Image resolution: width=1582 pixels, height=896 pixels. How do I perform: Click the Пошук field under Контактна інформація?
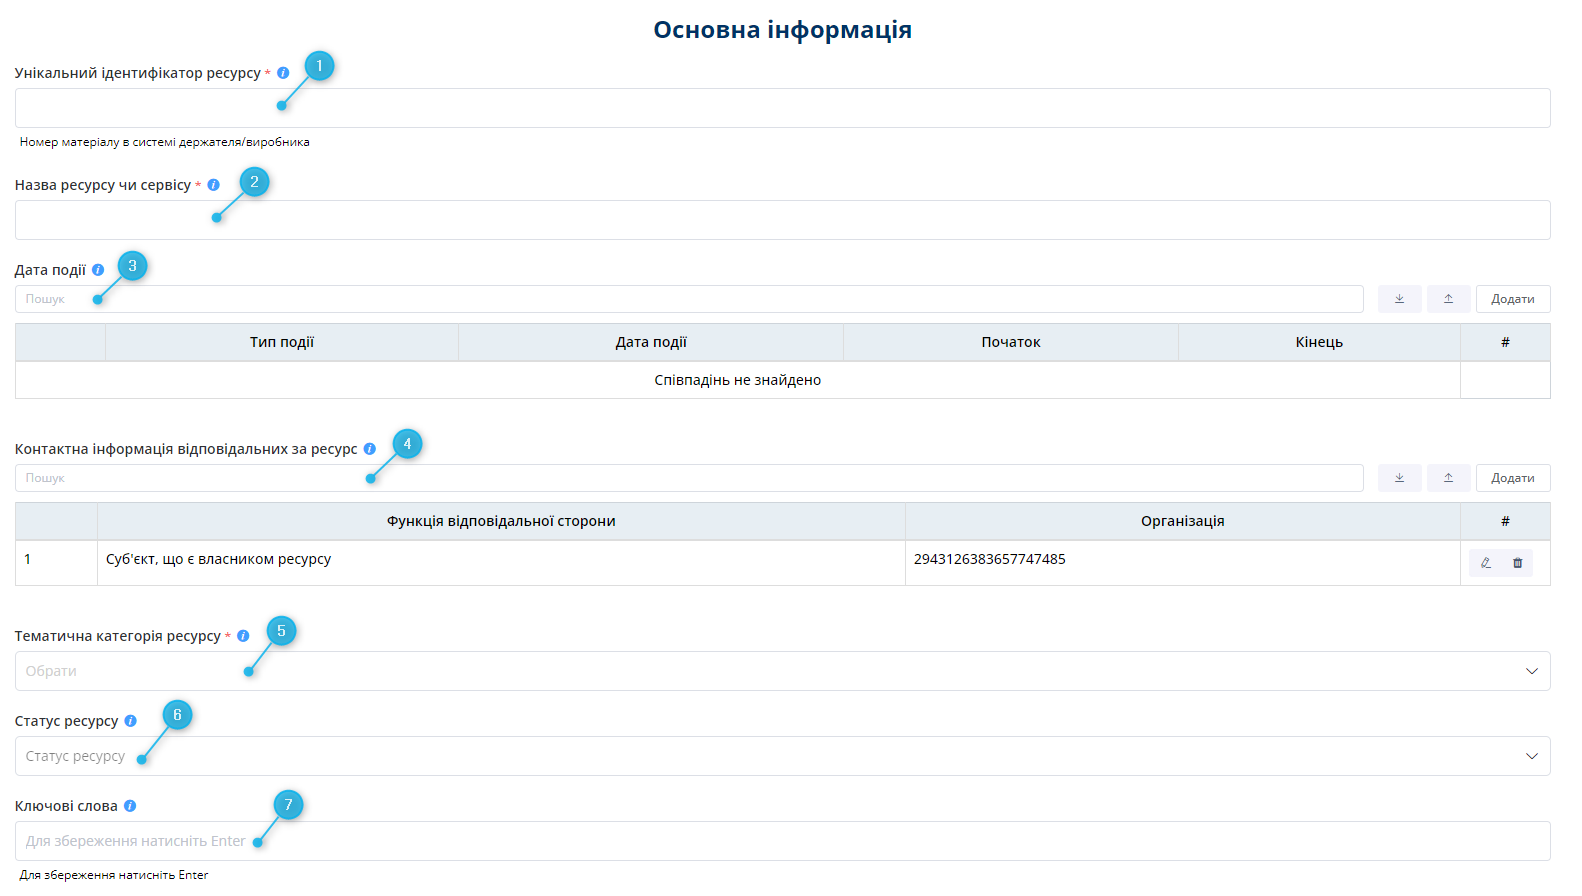tap(689, 478)
